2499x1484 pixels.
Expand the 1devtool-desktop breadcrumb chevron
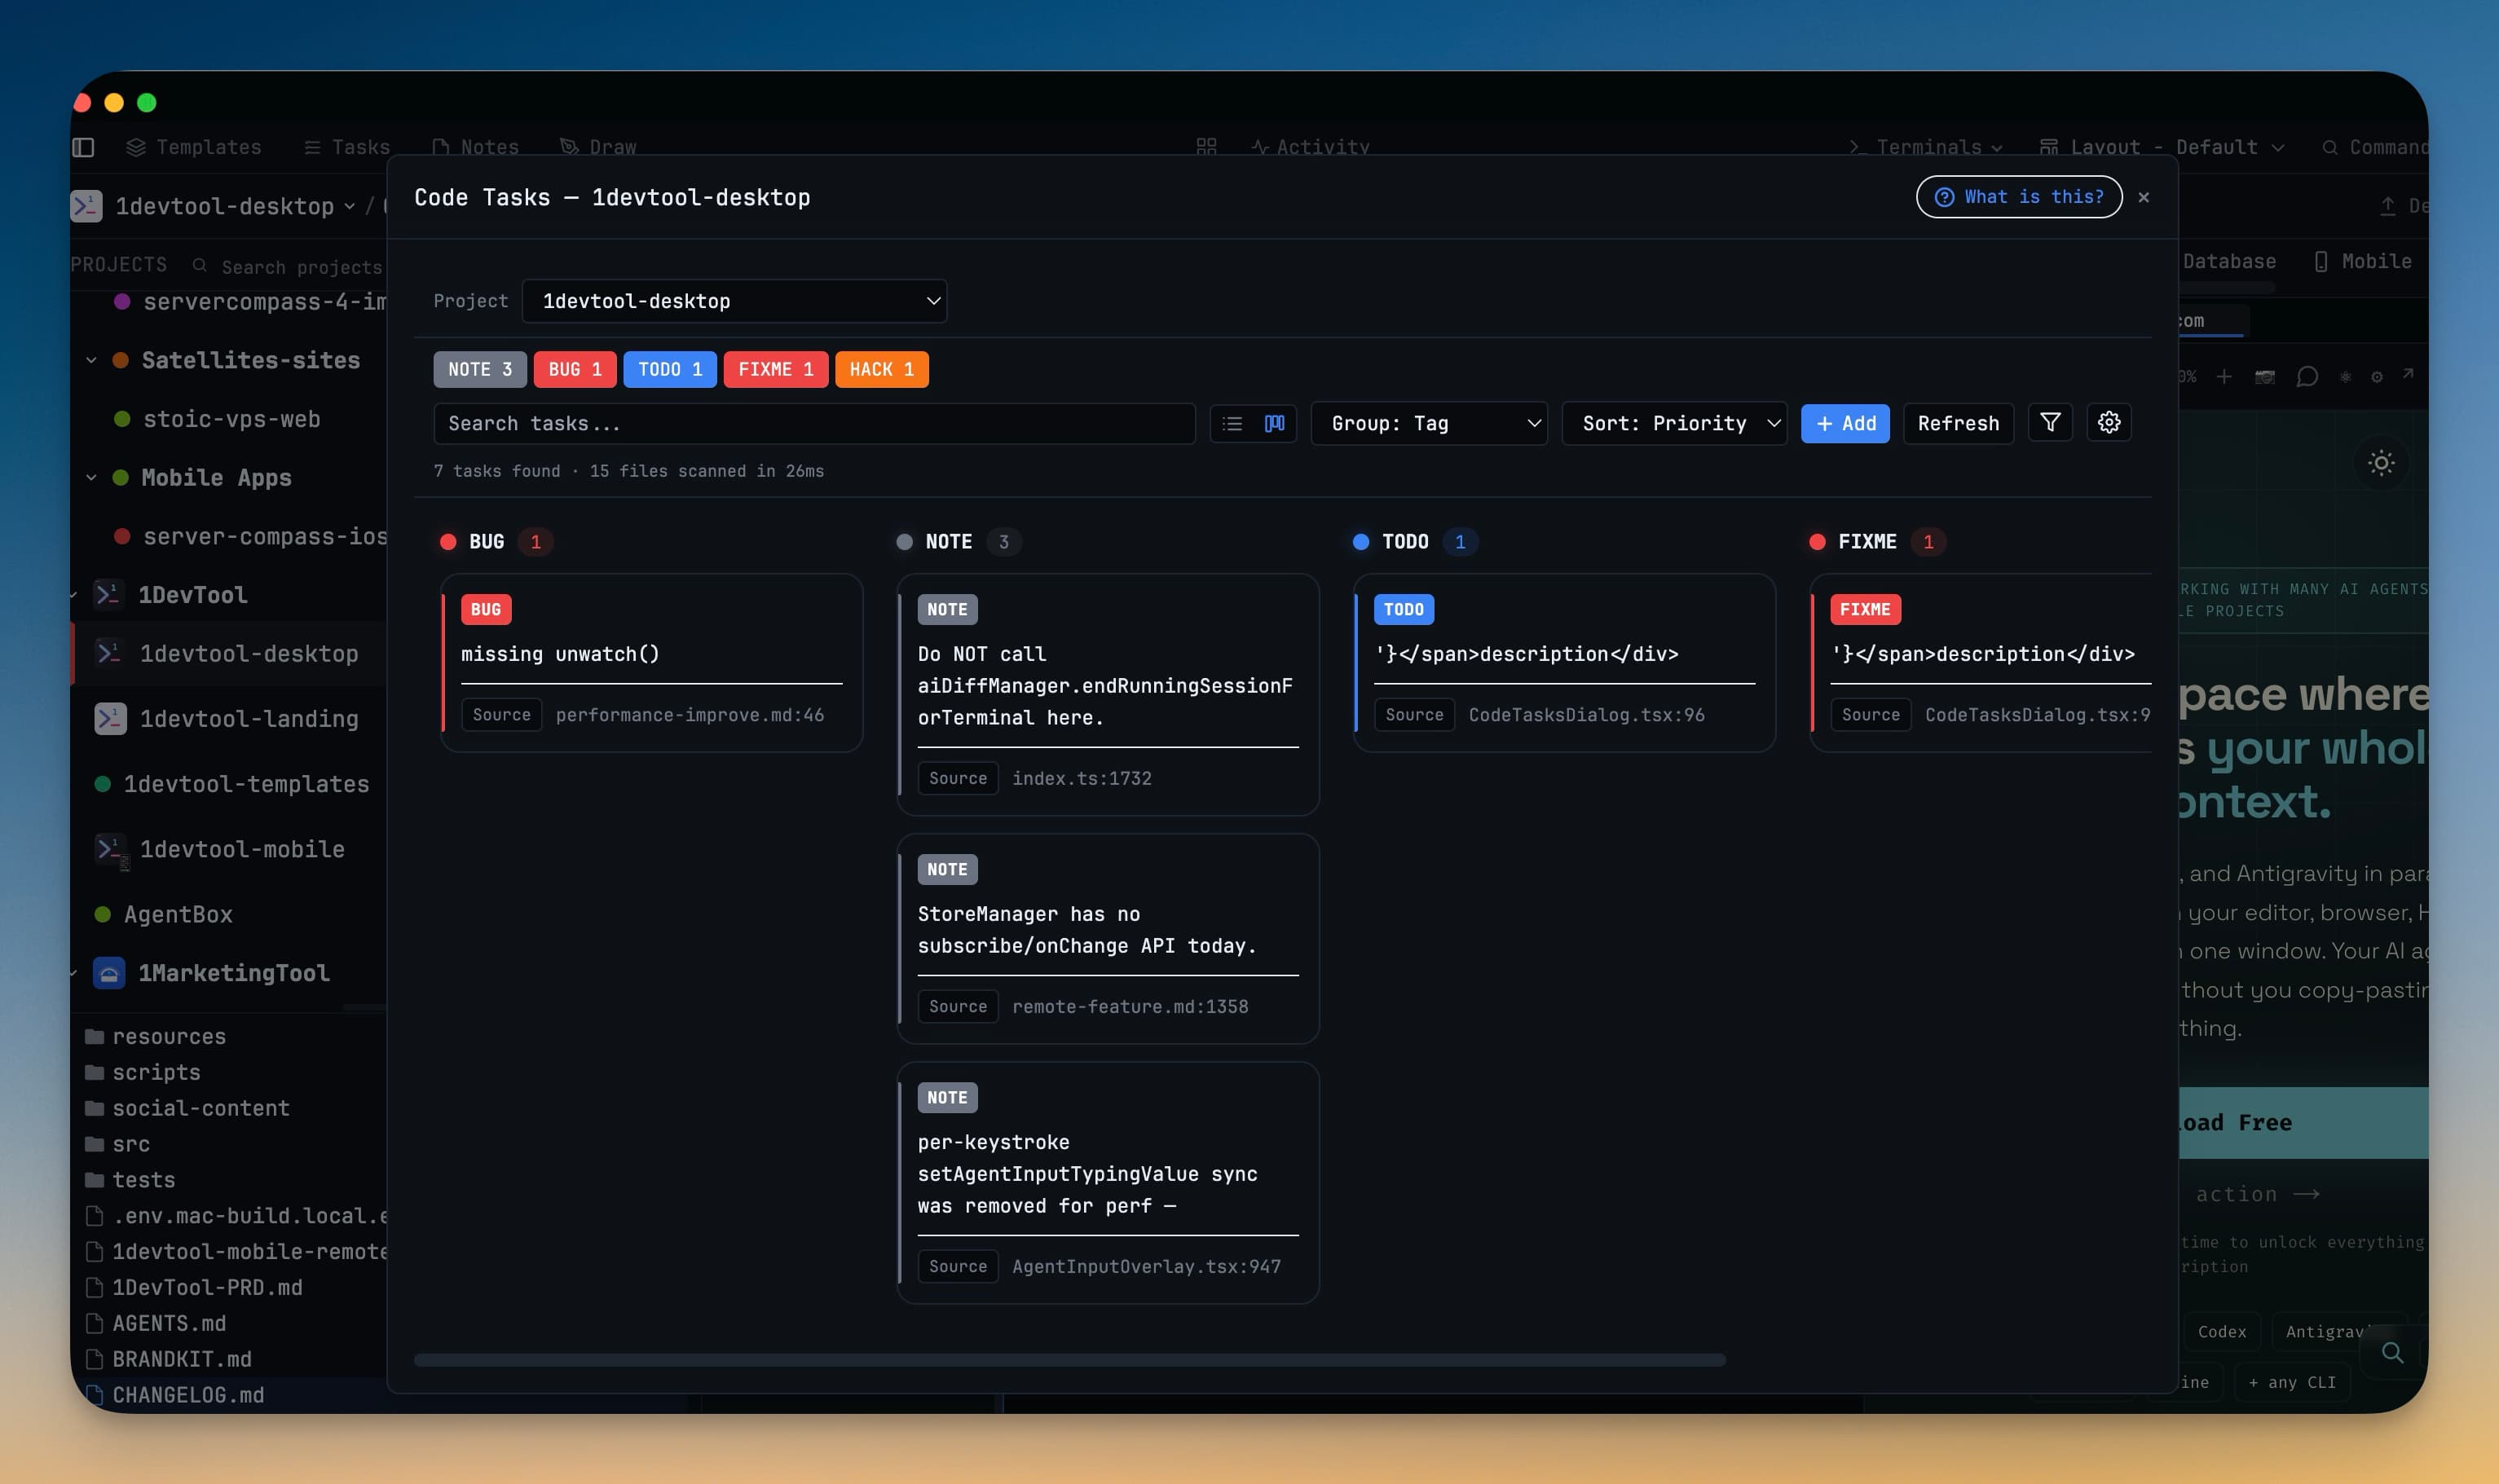click(349, 206)
